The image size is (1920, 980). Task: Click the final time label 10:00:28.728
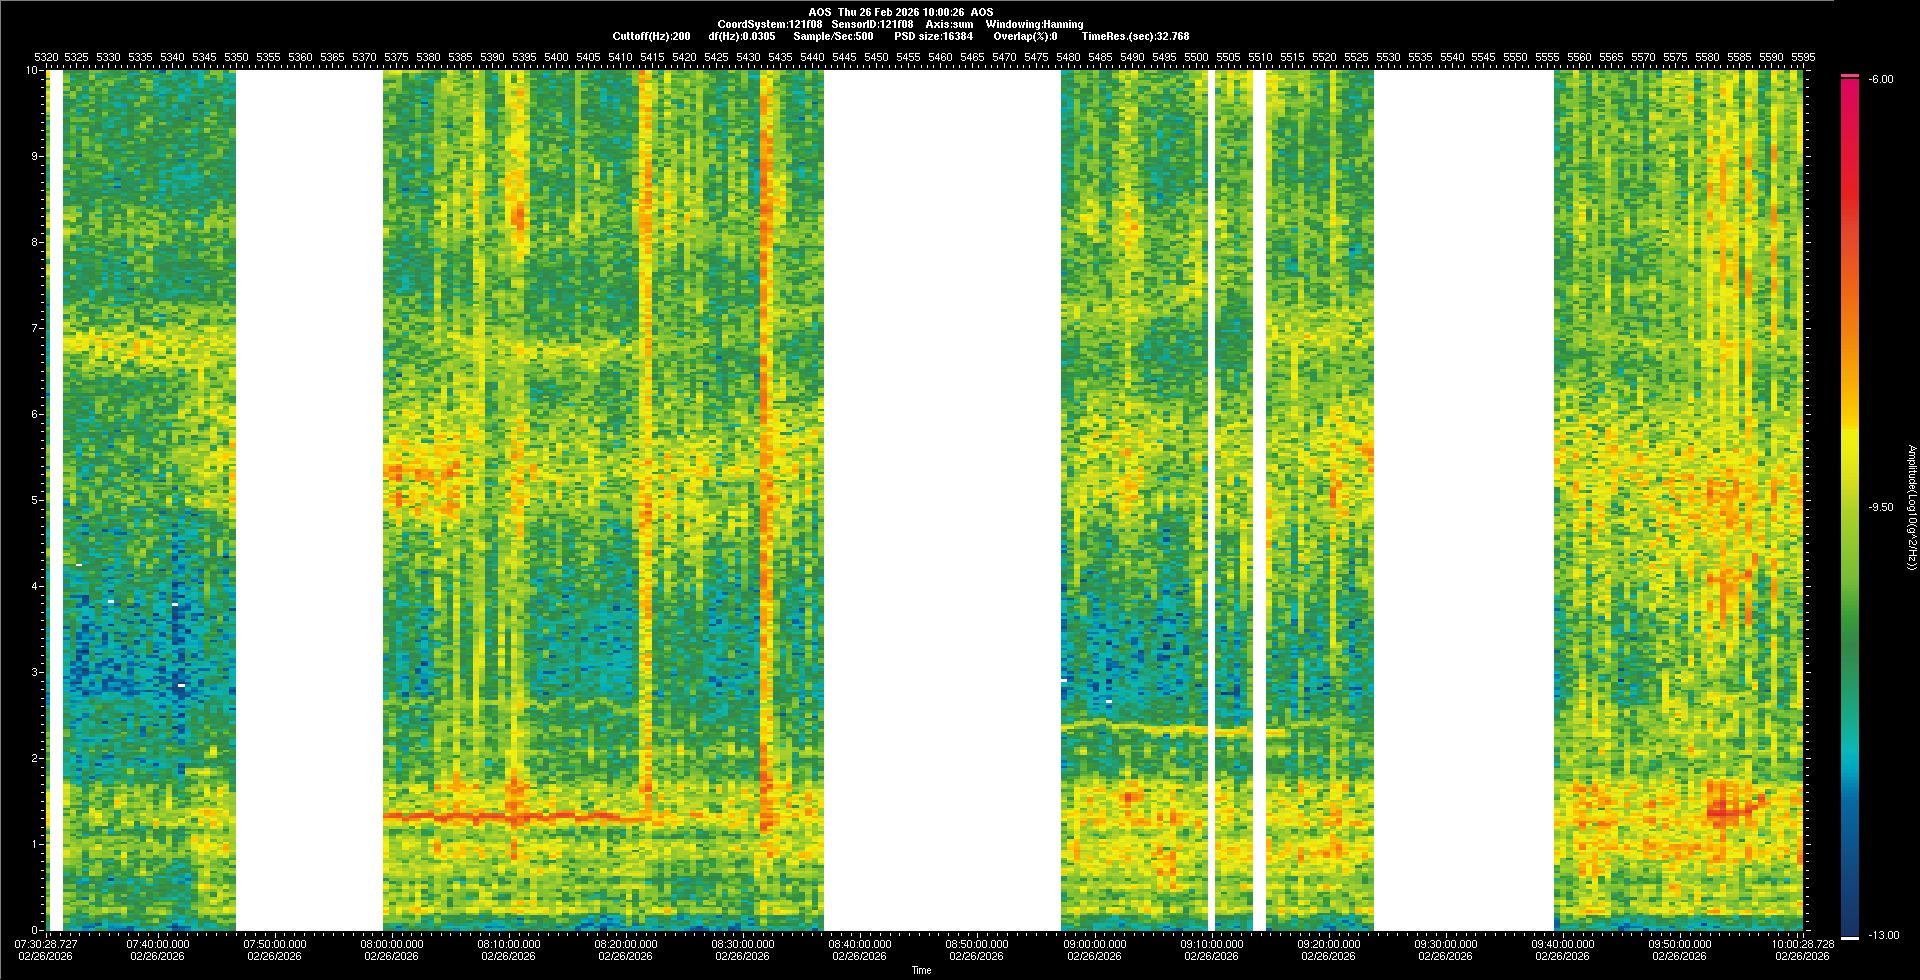1803,943
